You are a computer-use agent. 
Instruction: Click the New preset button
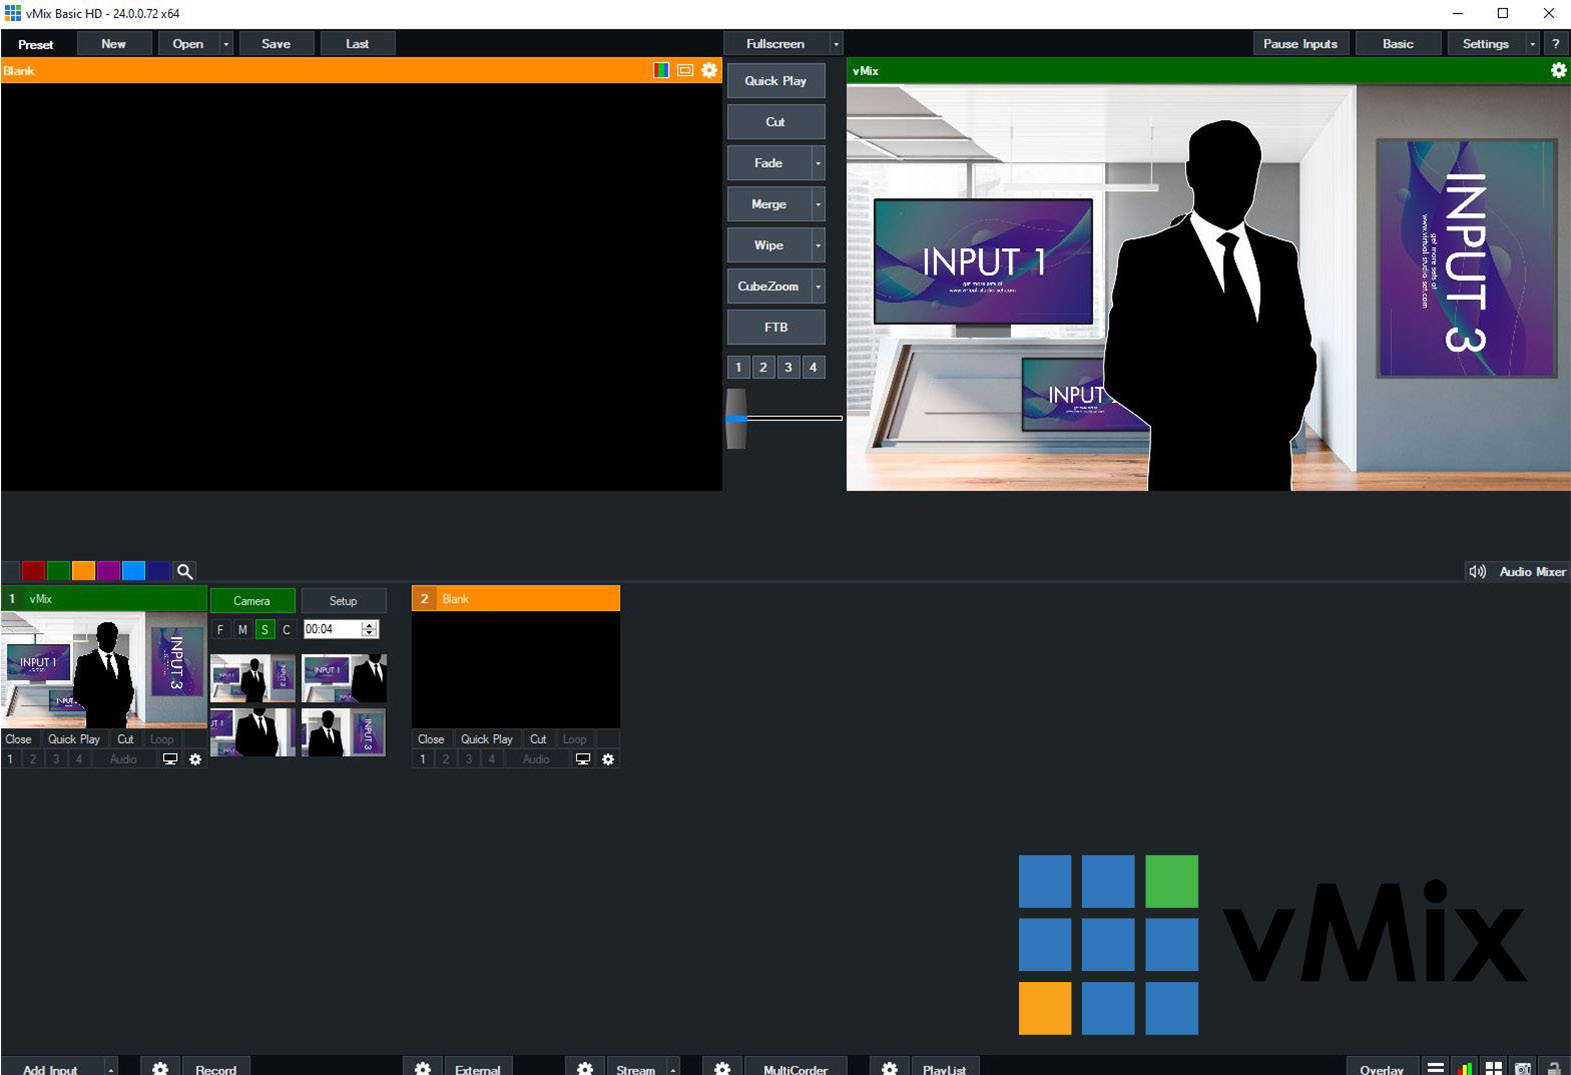114,44
